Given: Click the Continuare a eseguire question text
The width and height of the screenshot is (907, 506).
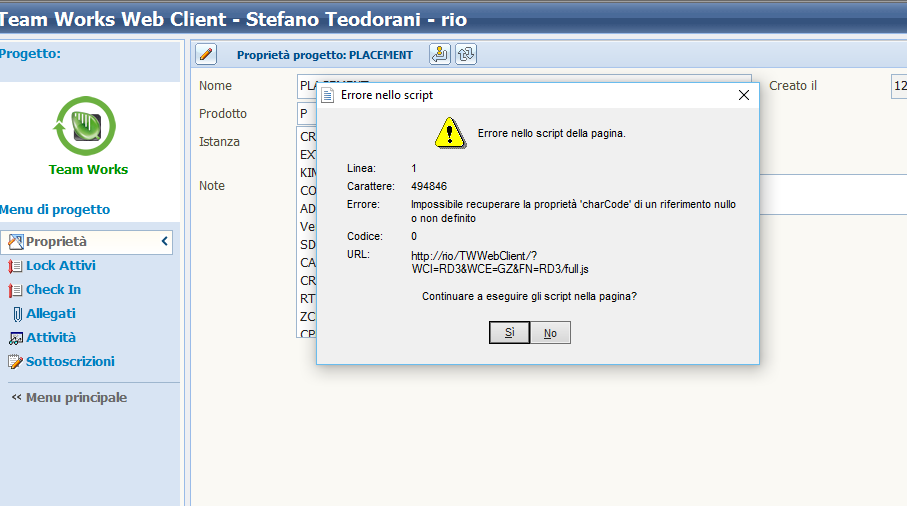Looking at the screenshot, I should (x=529, y=296).
